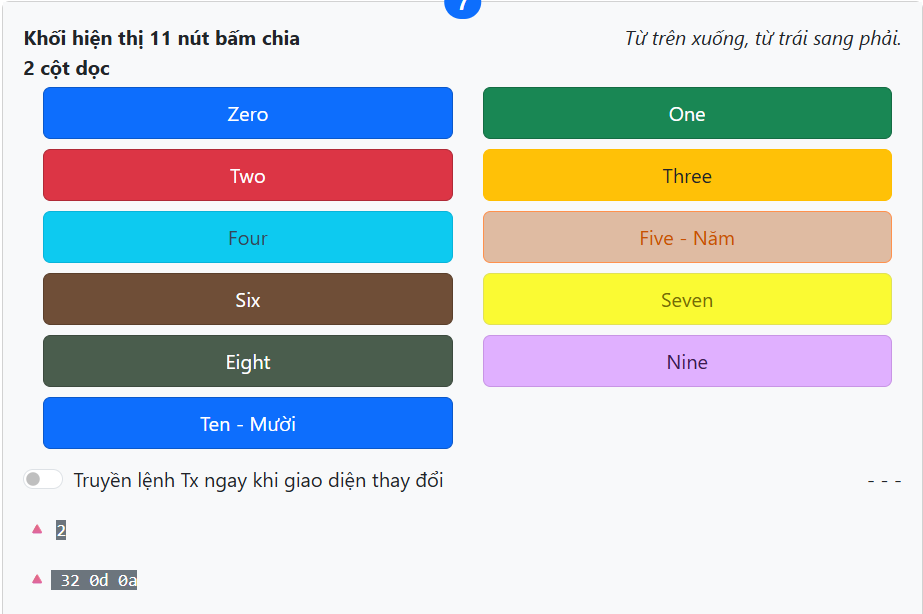
Task: Collapse the pink triangle beside hex bytes
Action: pyautogui.click(x=37, y=579)
